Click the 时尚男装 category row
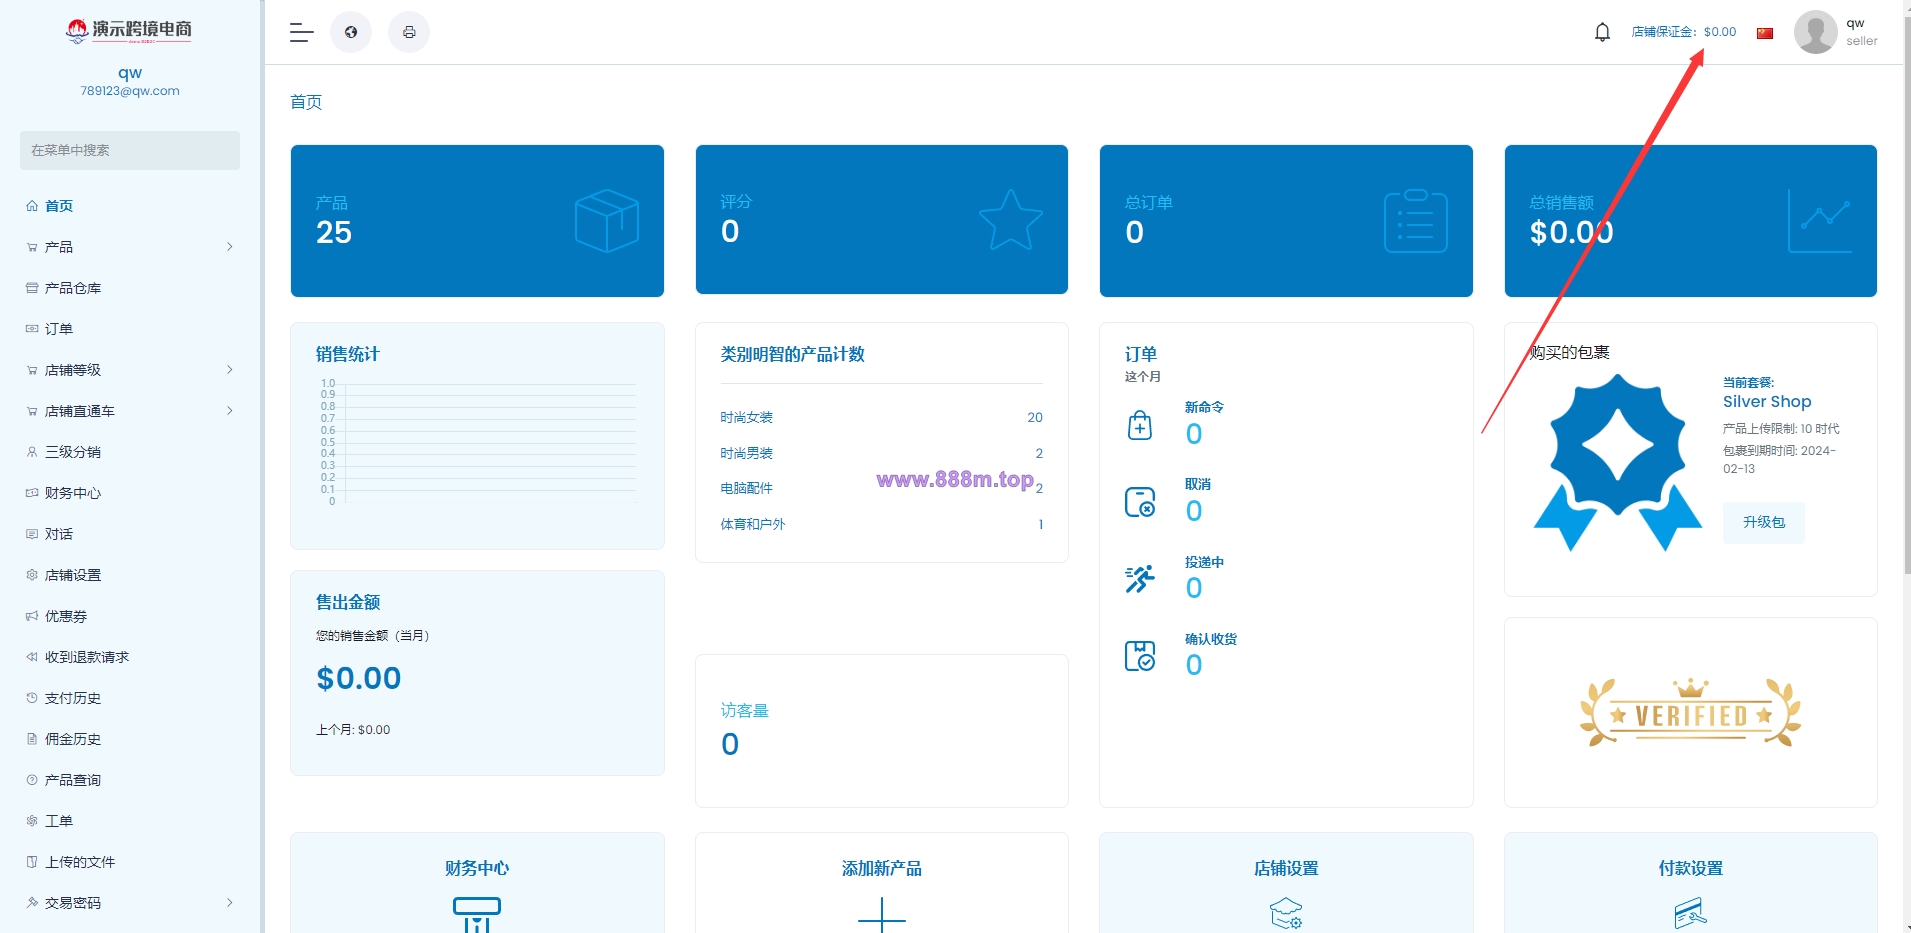Screen dimensions: 1911x933 coord(881,453)
